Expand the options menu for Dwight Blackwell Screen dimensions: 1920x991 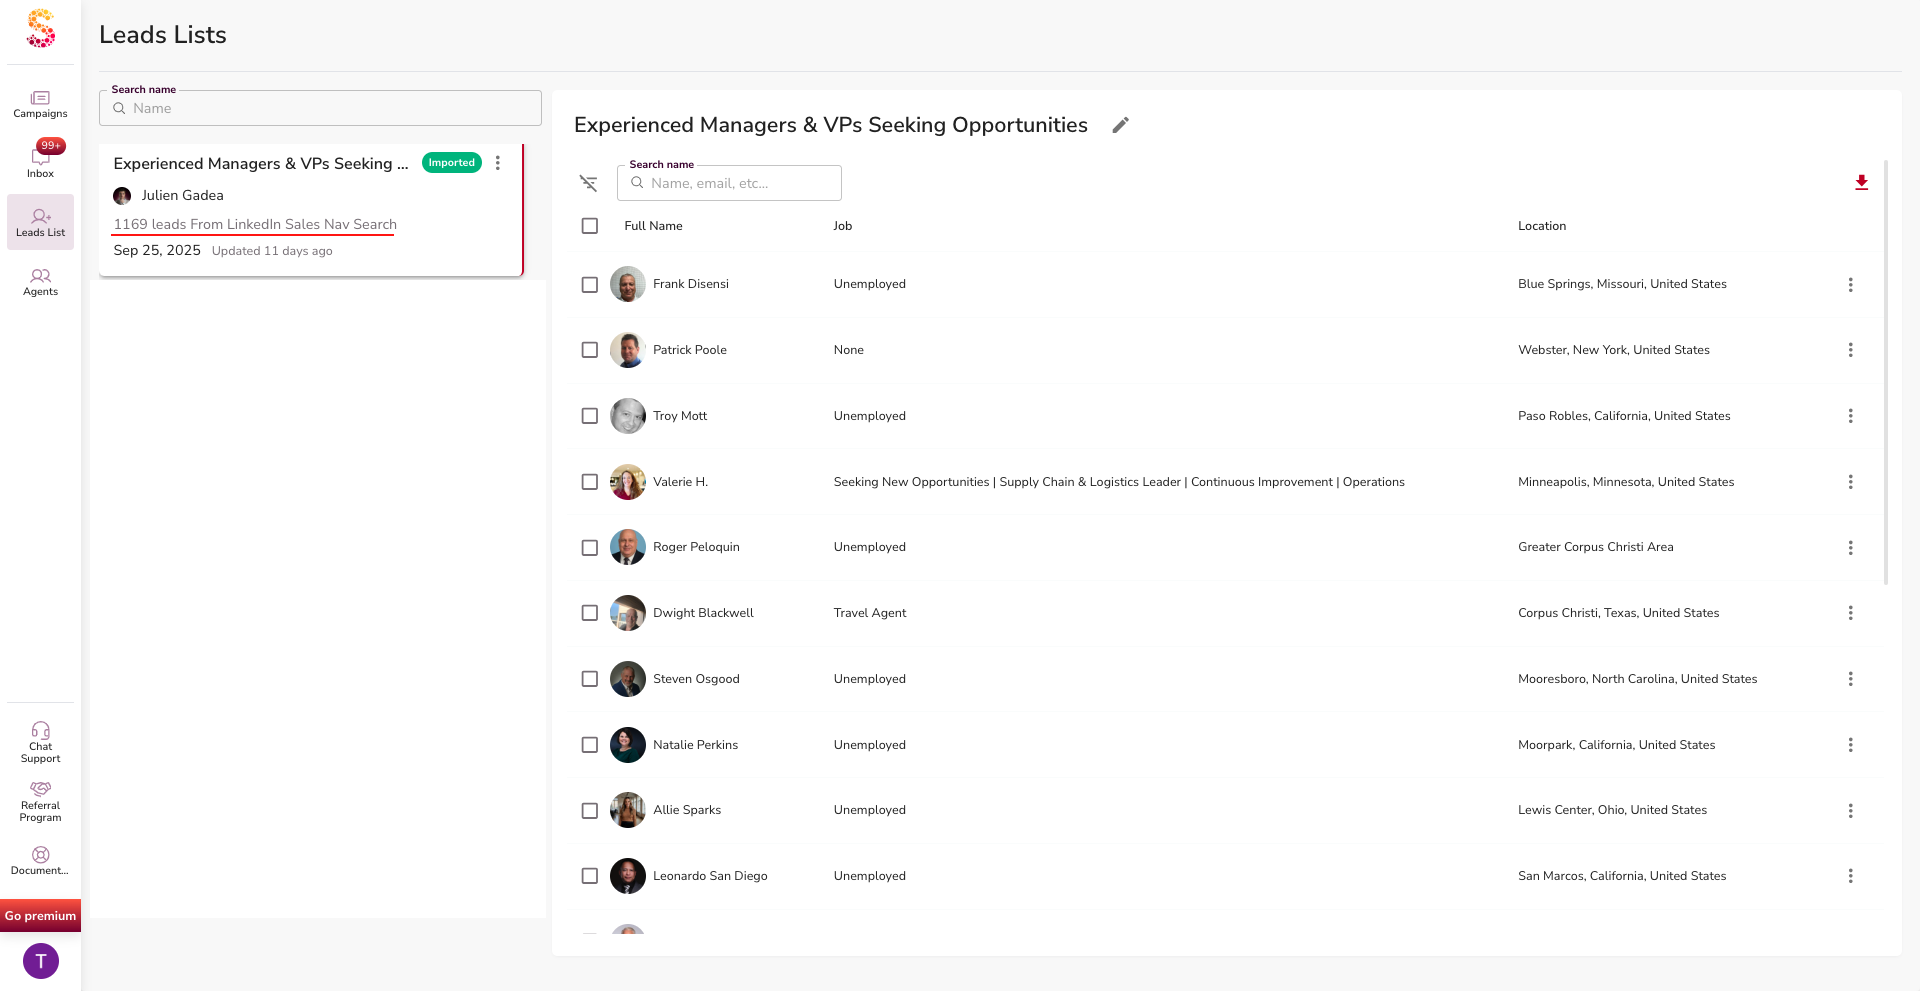coord(1850,613)
